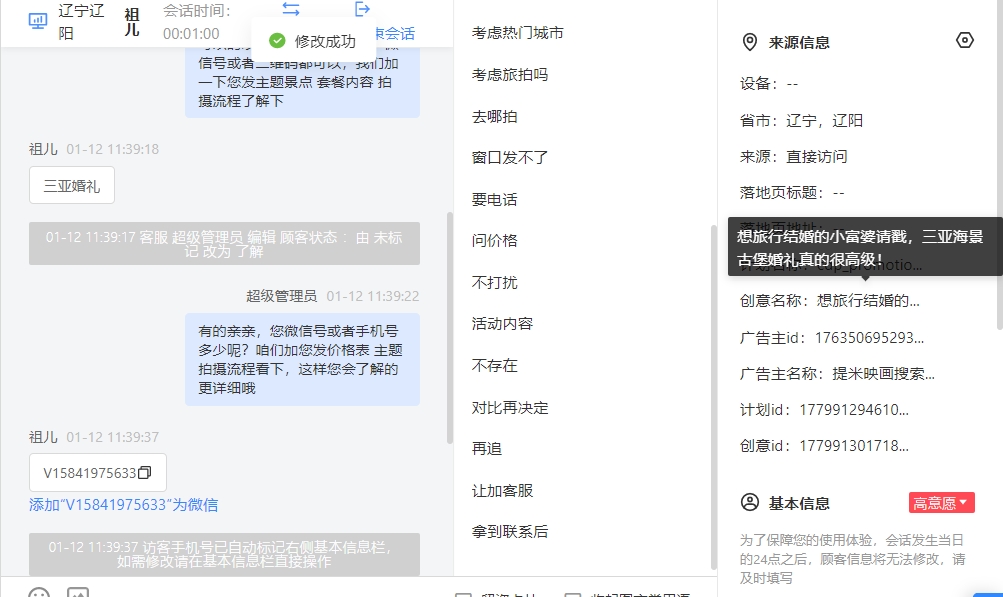The image size is (1003, 597).
Task: Open the 高意愿 intention dropdown
Action: [942, 503]
